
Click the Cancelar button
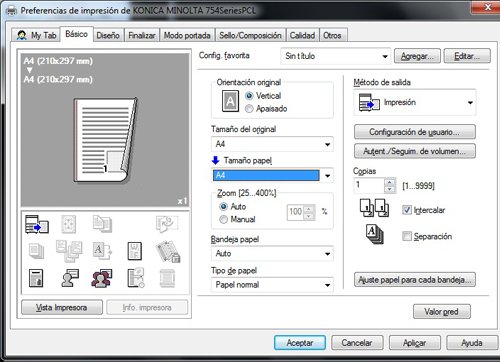tap(357, 343)
